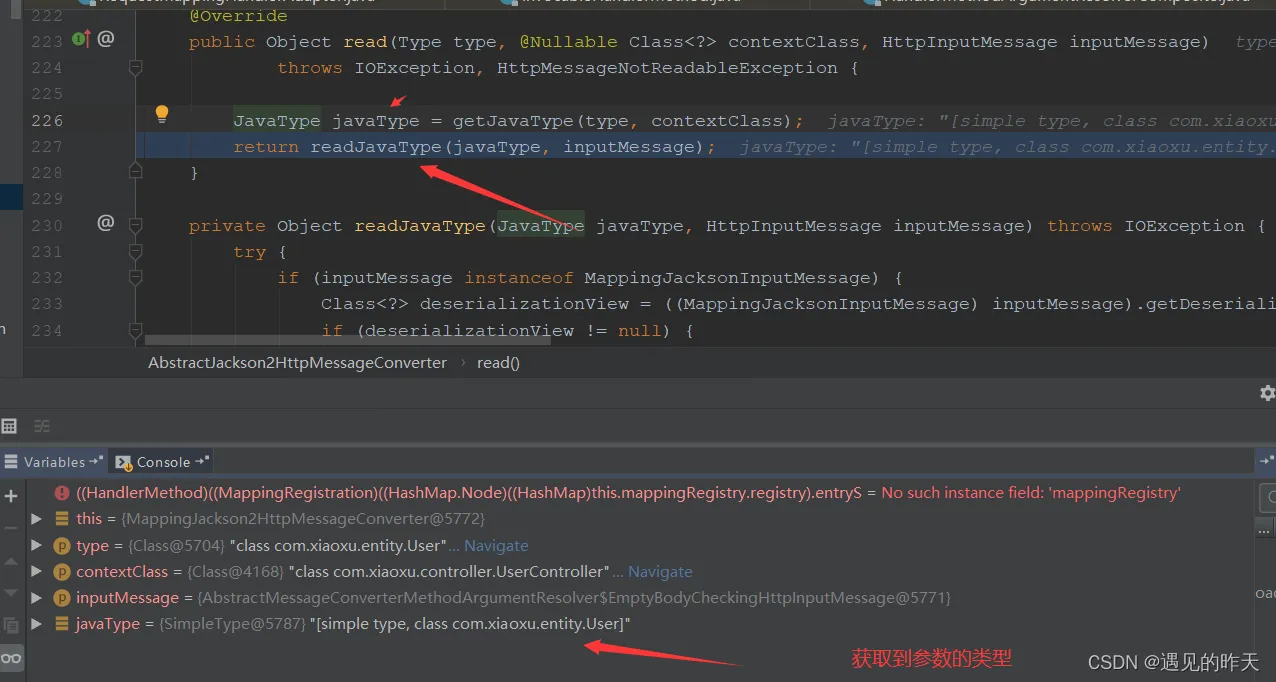Screen dimensions: 1276x682
Task: Click the parameter icon beside 'inputMessage'
Action: 62,598
